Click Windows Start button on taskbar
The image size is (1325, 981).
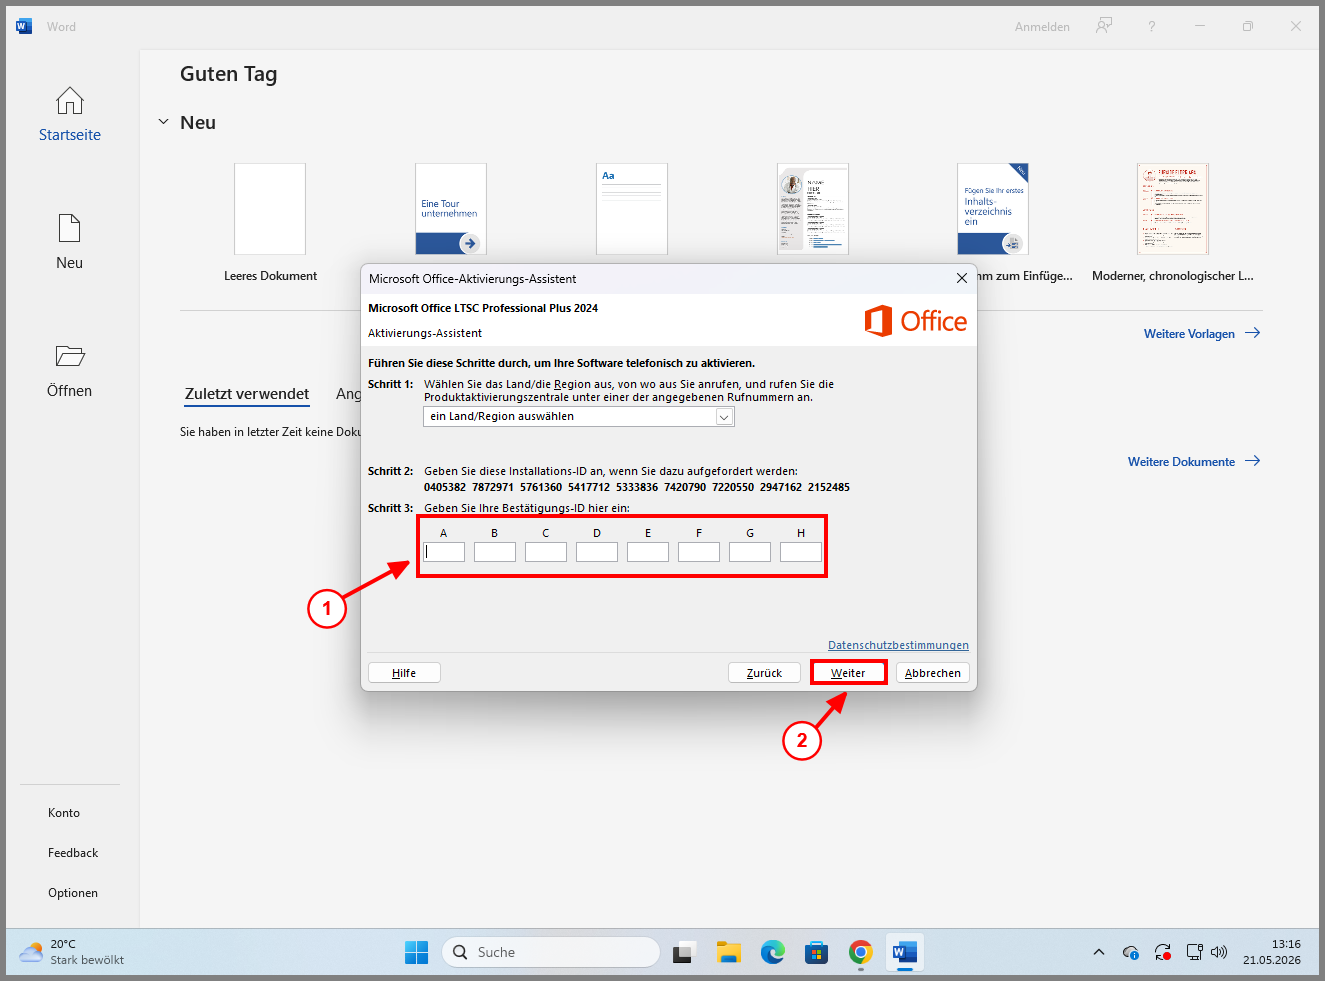tap(417, 952)
